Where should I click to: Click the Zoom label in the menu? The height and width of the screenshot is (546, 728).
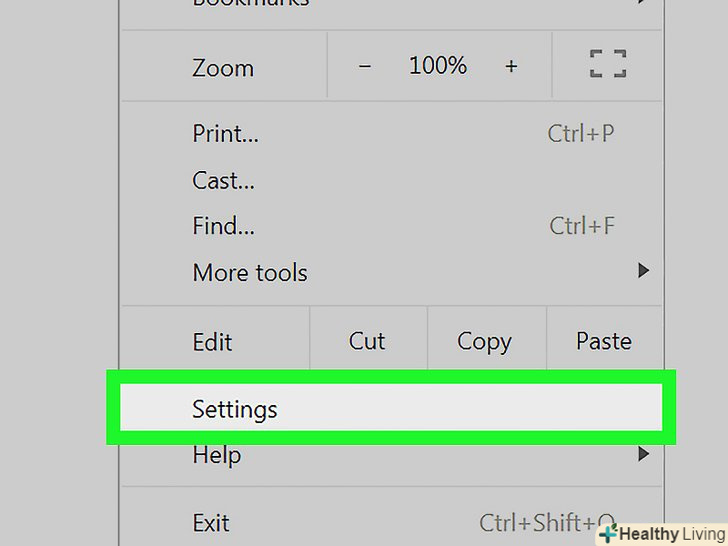coord(223,68)
